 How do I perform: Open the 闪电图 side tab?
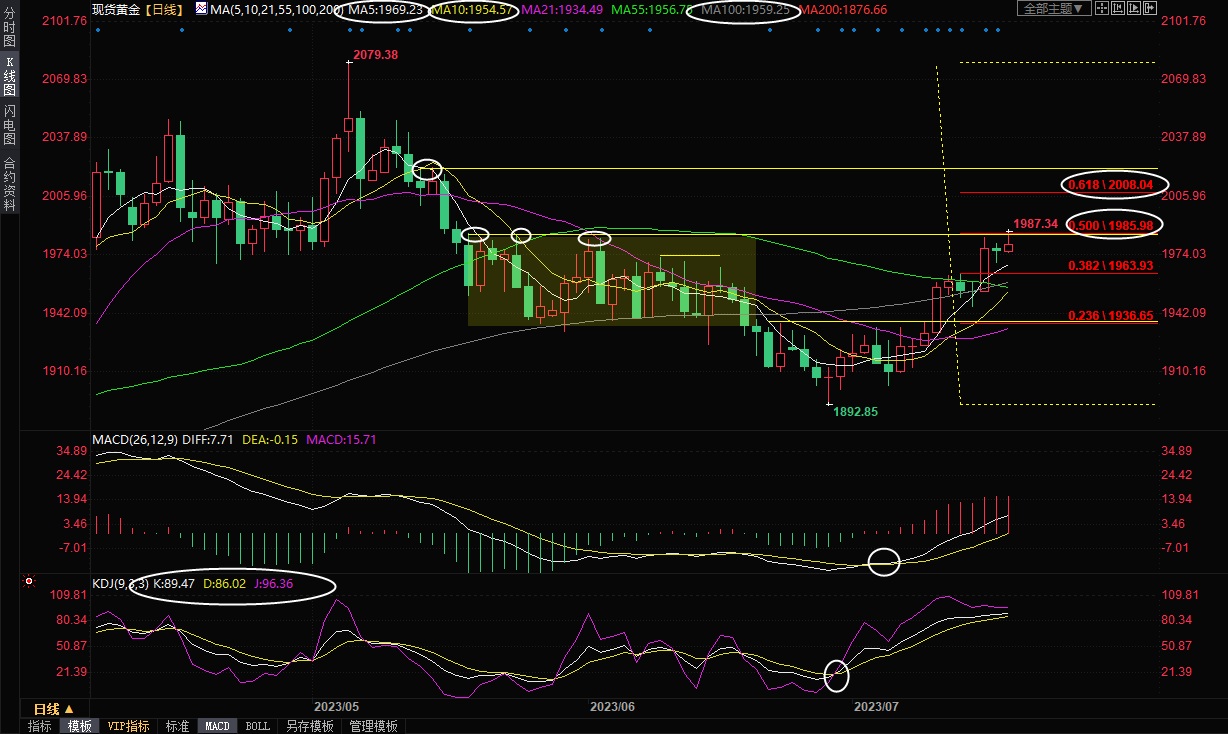click(9, 126)
